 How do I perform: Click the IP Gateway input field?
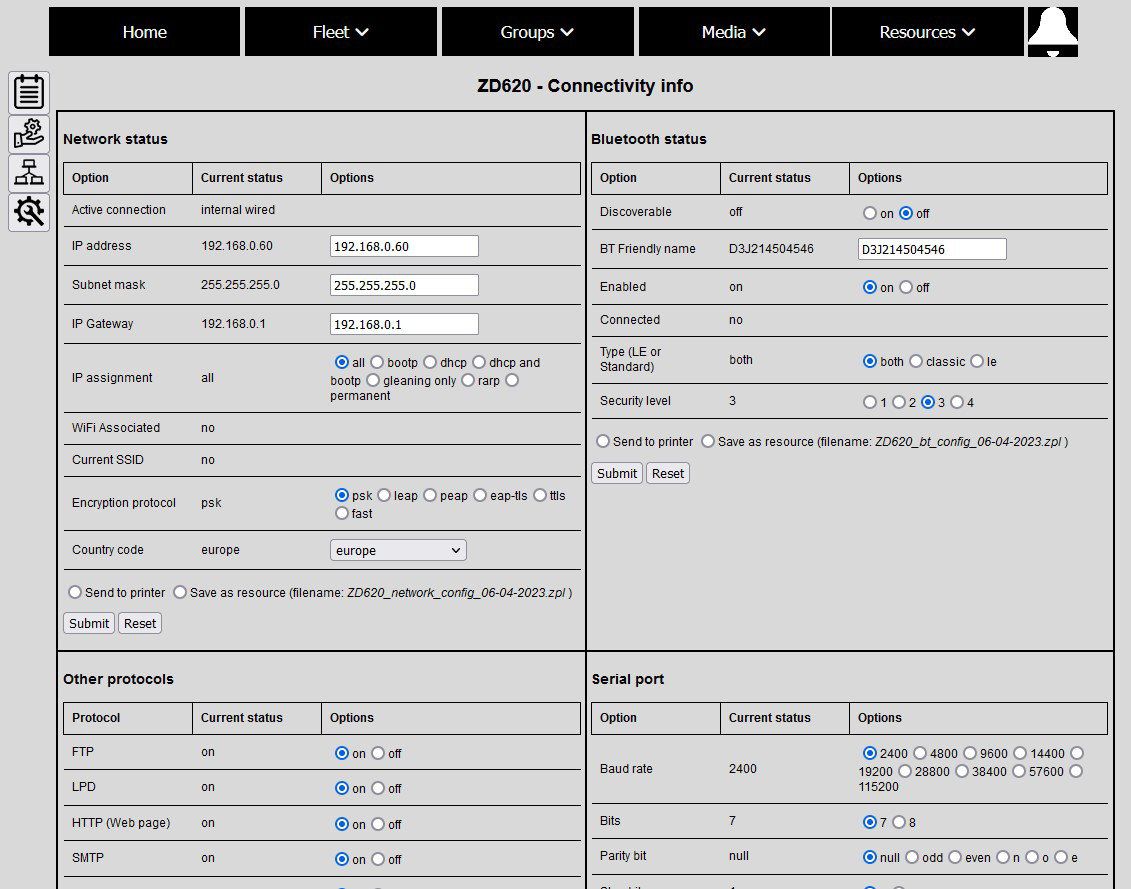pos(404,324)
